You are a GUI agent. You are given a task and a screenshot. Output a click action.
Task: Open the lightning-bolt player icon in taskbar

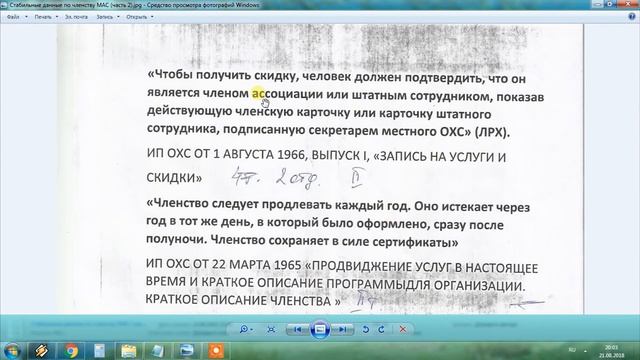click(42, 351)
